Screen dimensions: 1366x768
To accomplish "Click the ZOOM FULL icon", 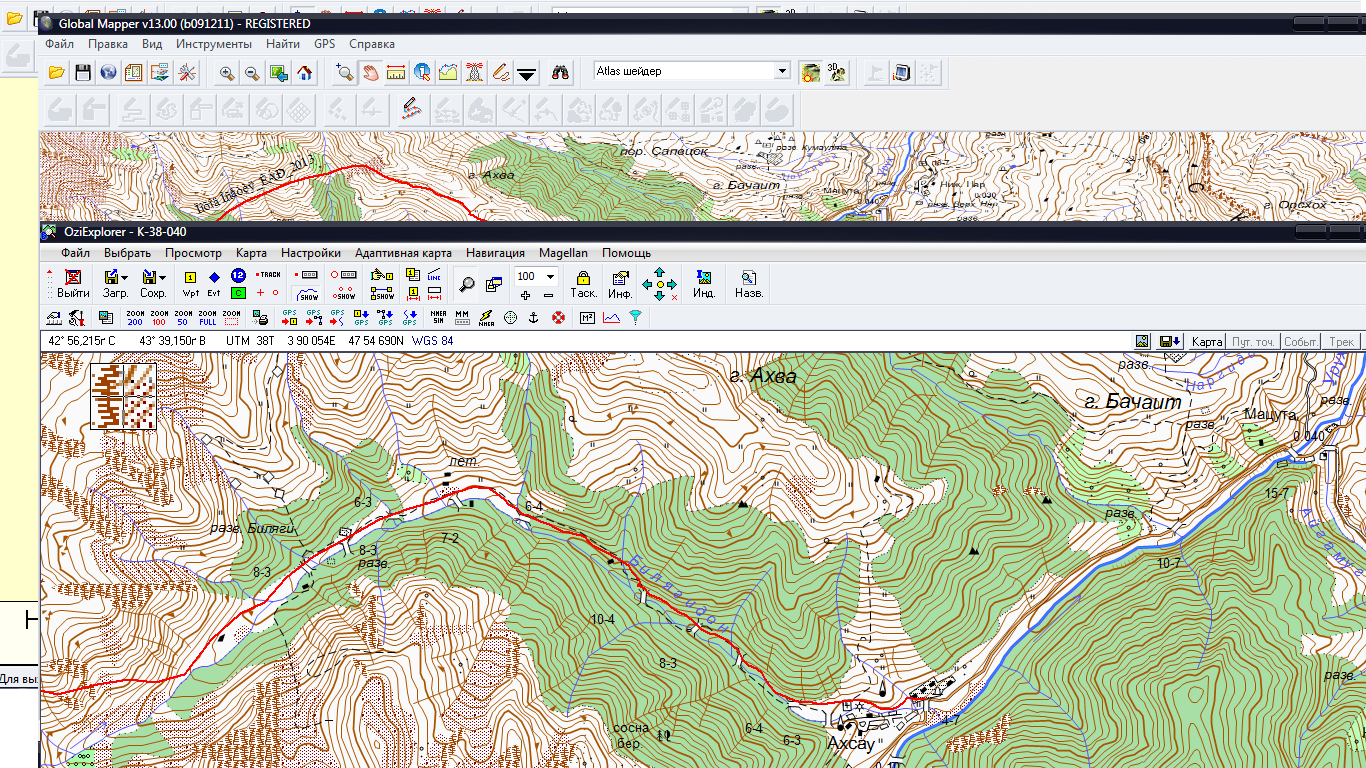I will click(x=207, y=318).
